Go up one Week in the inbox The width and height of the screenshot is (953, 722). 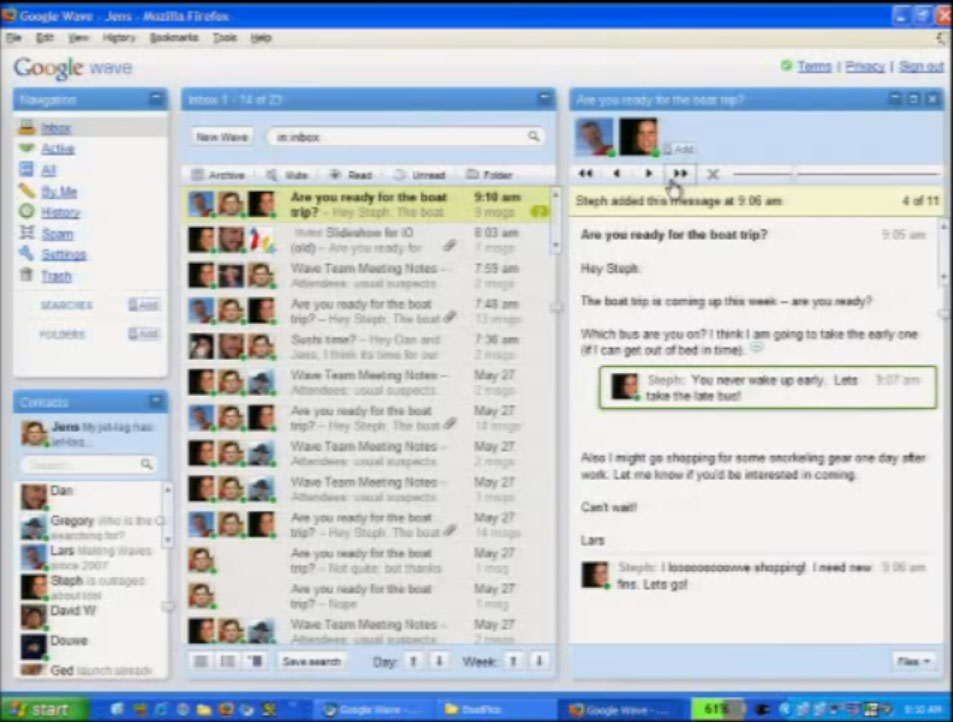coord(514,661)
